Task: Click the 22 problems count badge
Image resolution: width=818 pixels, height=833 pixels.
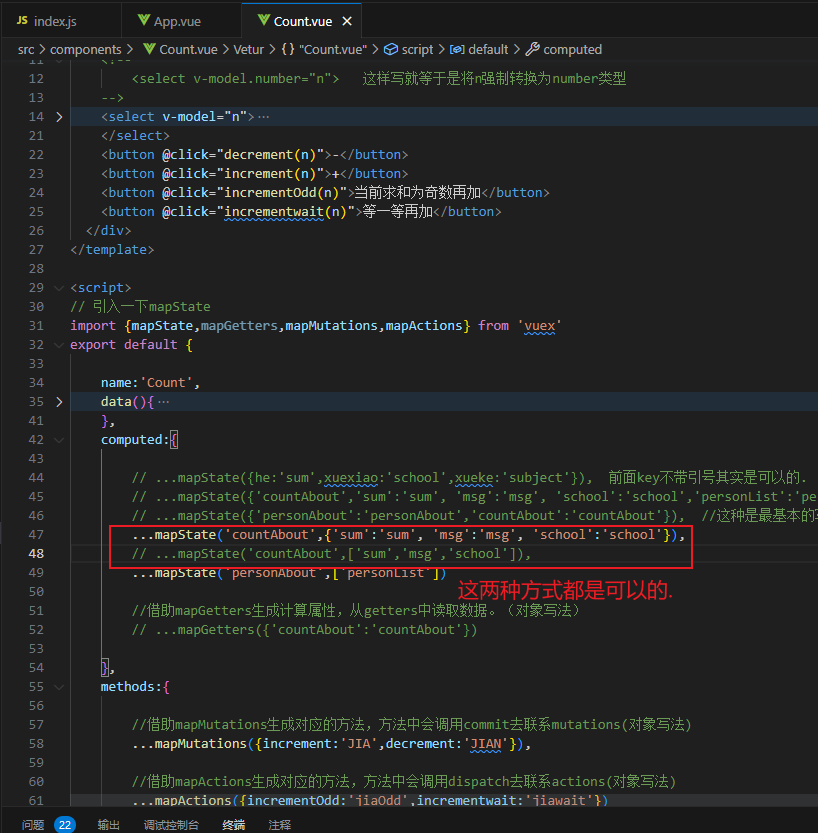Action: (x=65, y=825)
